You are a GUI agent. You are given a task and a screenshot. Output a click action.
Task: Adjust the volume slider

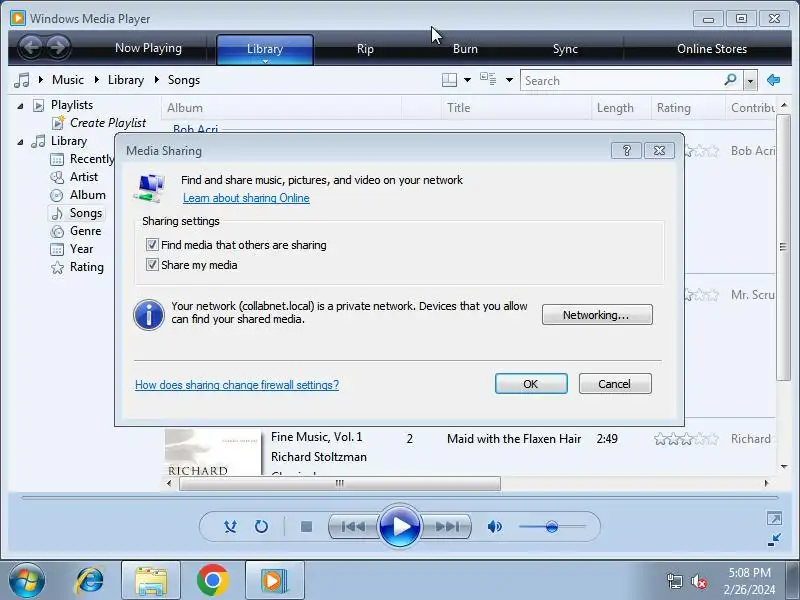point(552,527)
